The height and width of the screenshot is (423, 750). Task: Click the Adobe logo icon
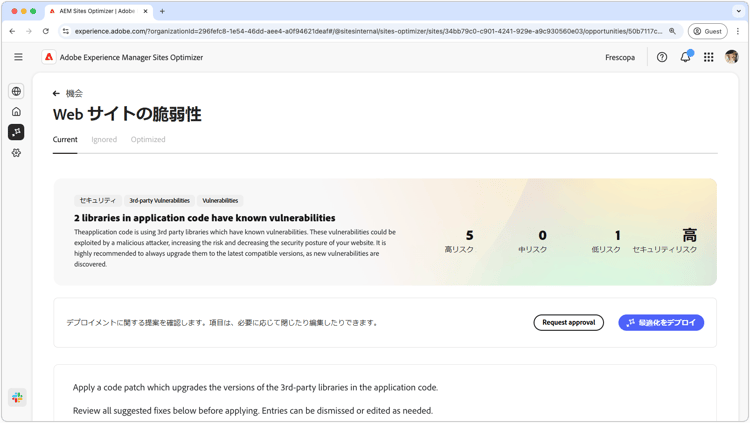49,57
